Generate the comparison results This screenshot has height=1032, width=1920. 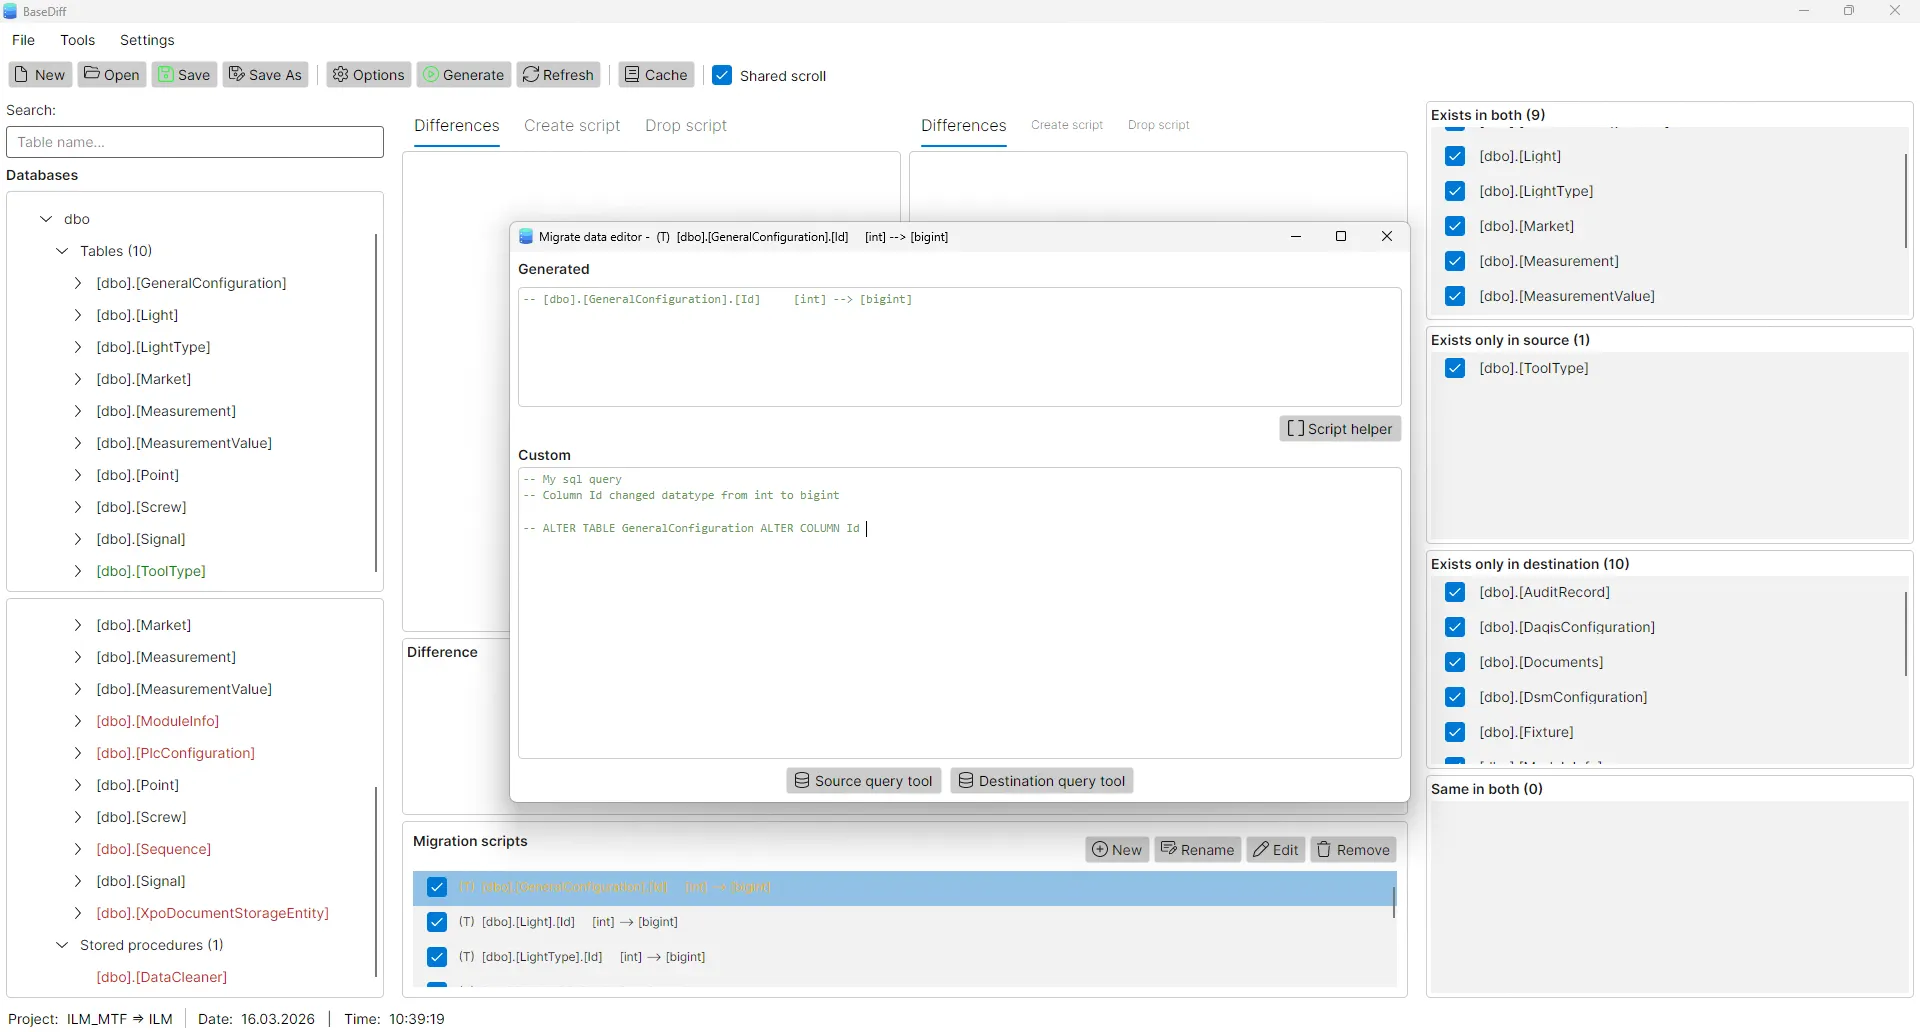pos(463,75)
